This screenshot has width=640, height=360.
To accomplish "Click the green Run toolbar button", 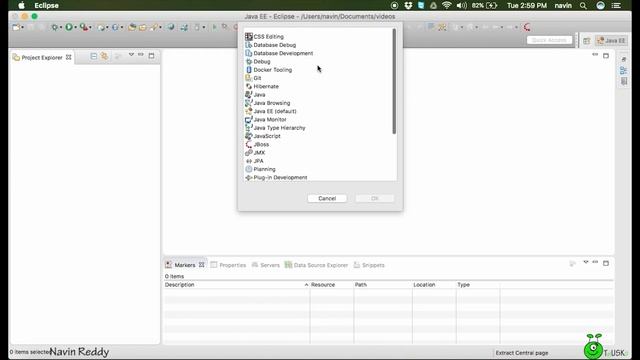I will (69, 27).
